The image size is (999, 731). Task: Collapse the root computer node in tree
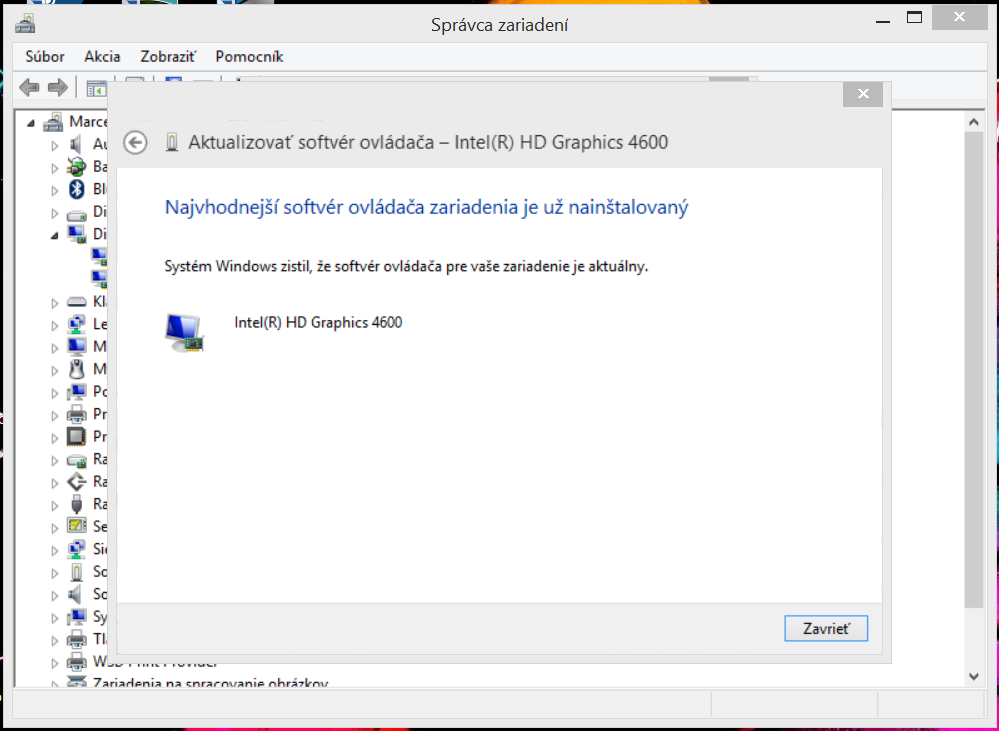31,122
